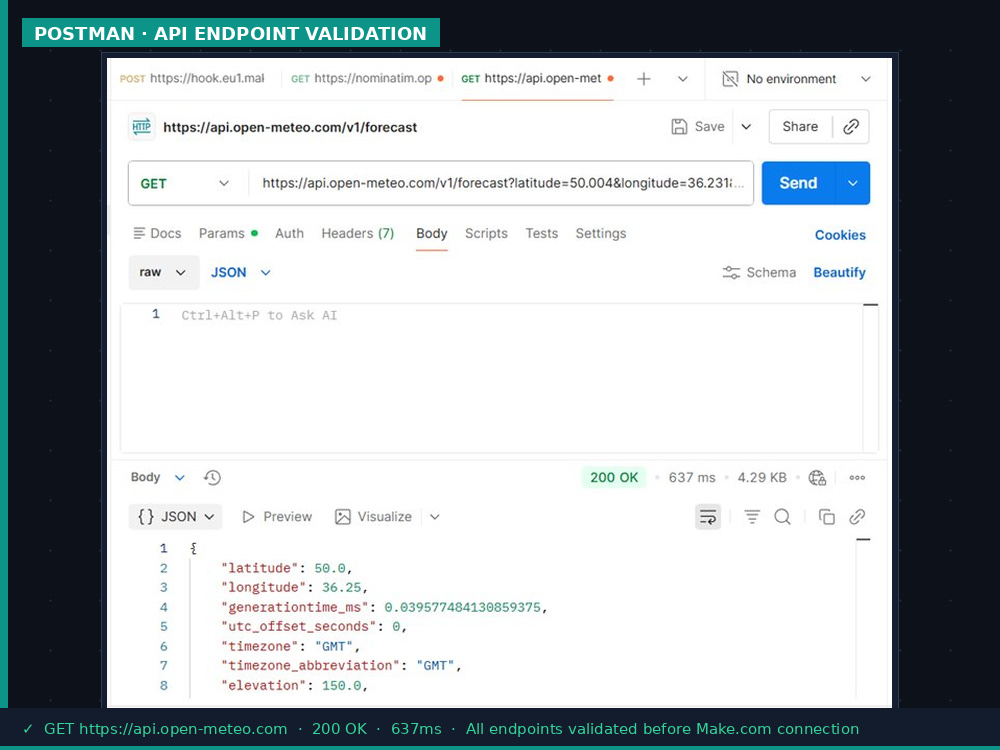The image size is (1000, 750).
Task: Switch to the response Preview view
Action: [x=277, y=517]
